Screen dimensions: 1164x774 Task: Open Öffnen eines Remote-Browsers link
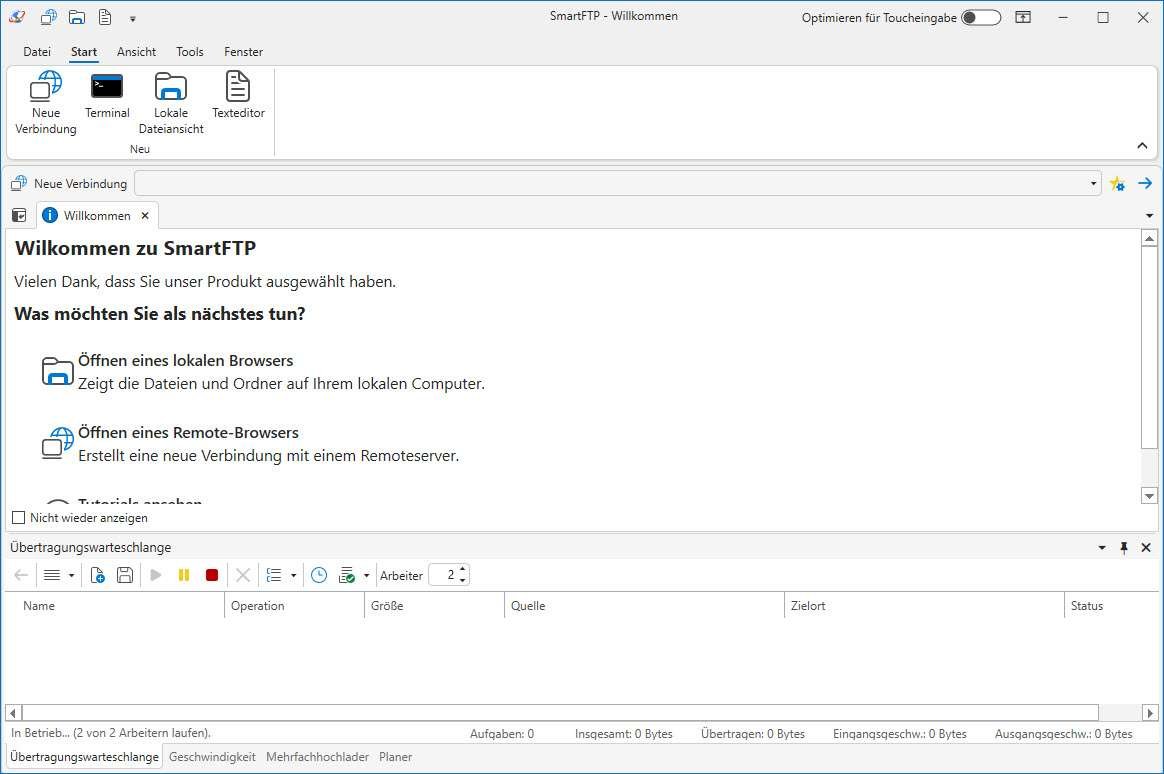(x=188, y=432)
